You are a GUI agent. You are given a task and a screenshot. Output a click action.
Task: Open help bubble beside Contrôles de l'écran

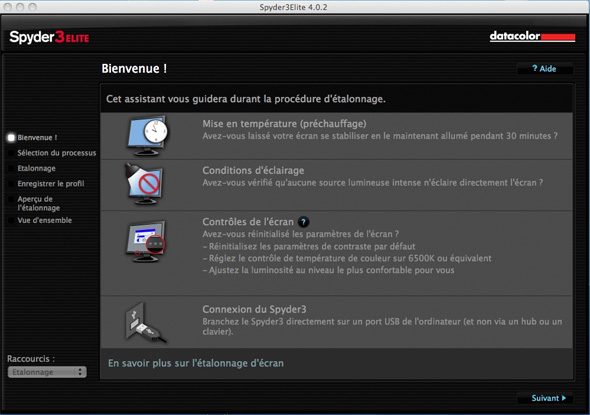(304, 222)
